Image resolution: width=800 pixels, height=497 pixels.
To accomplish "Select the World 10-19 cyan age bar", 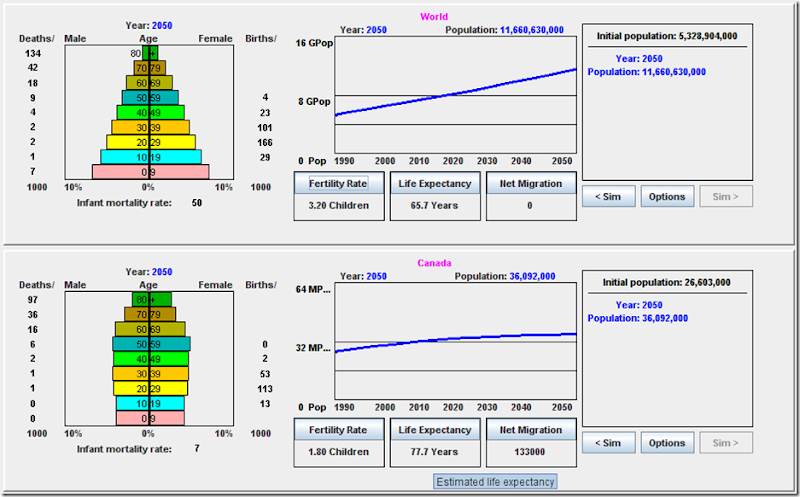I will 151,157.
